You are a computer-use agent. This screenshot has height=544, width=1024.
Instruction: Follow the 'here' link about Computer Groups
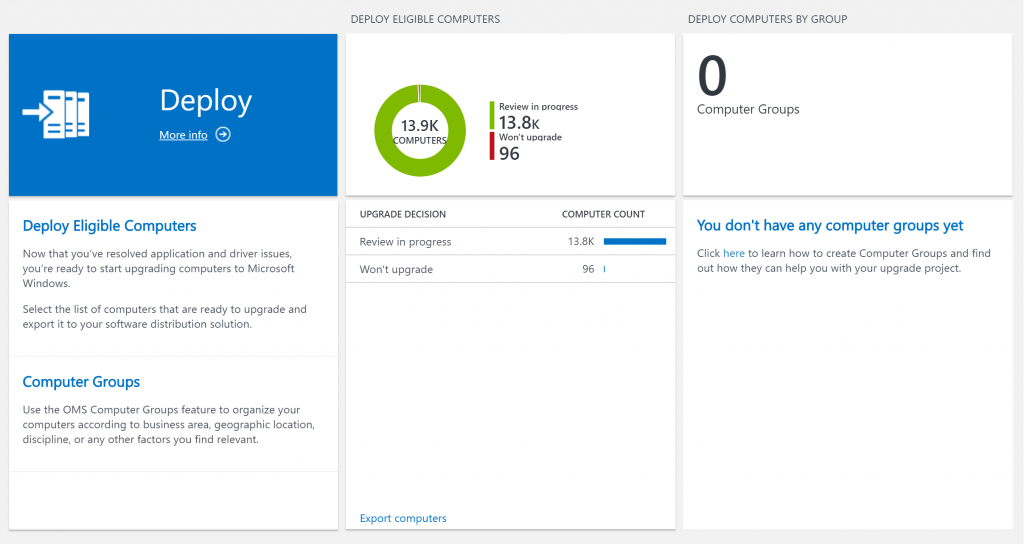734,253
